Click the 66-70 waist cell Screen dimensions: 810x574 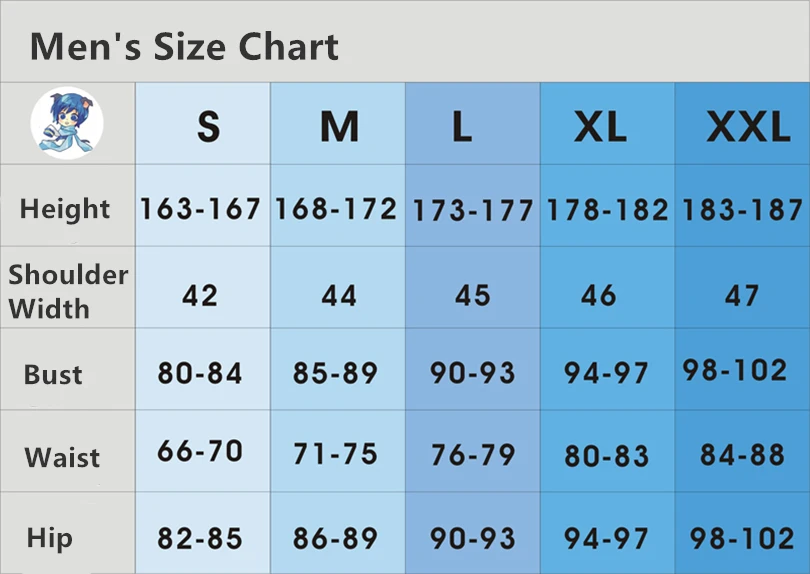(x=200, y=451)
